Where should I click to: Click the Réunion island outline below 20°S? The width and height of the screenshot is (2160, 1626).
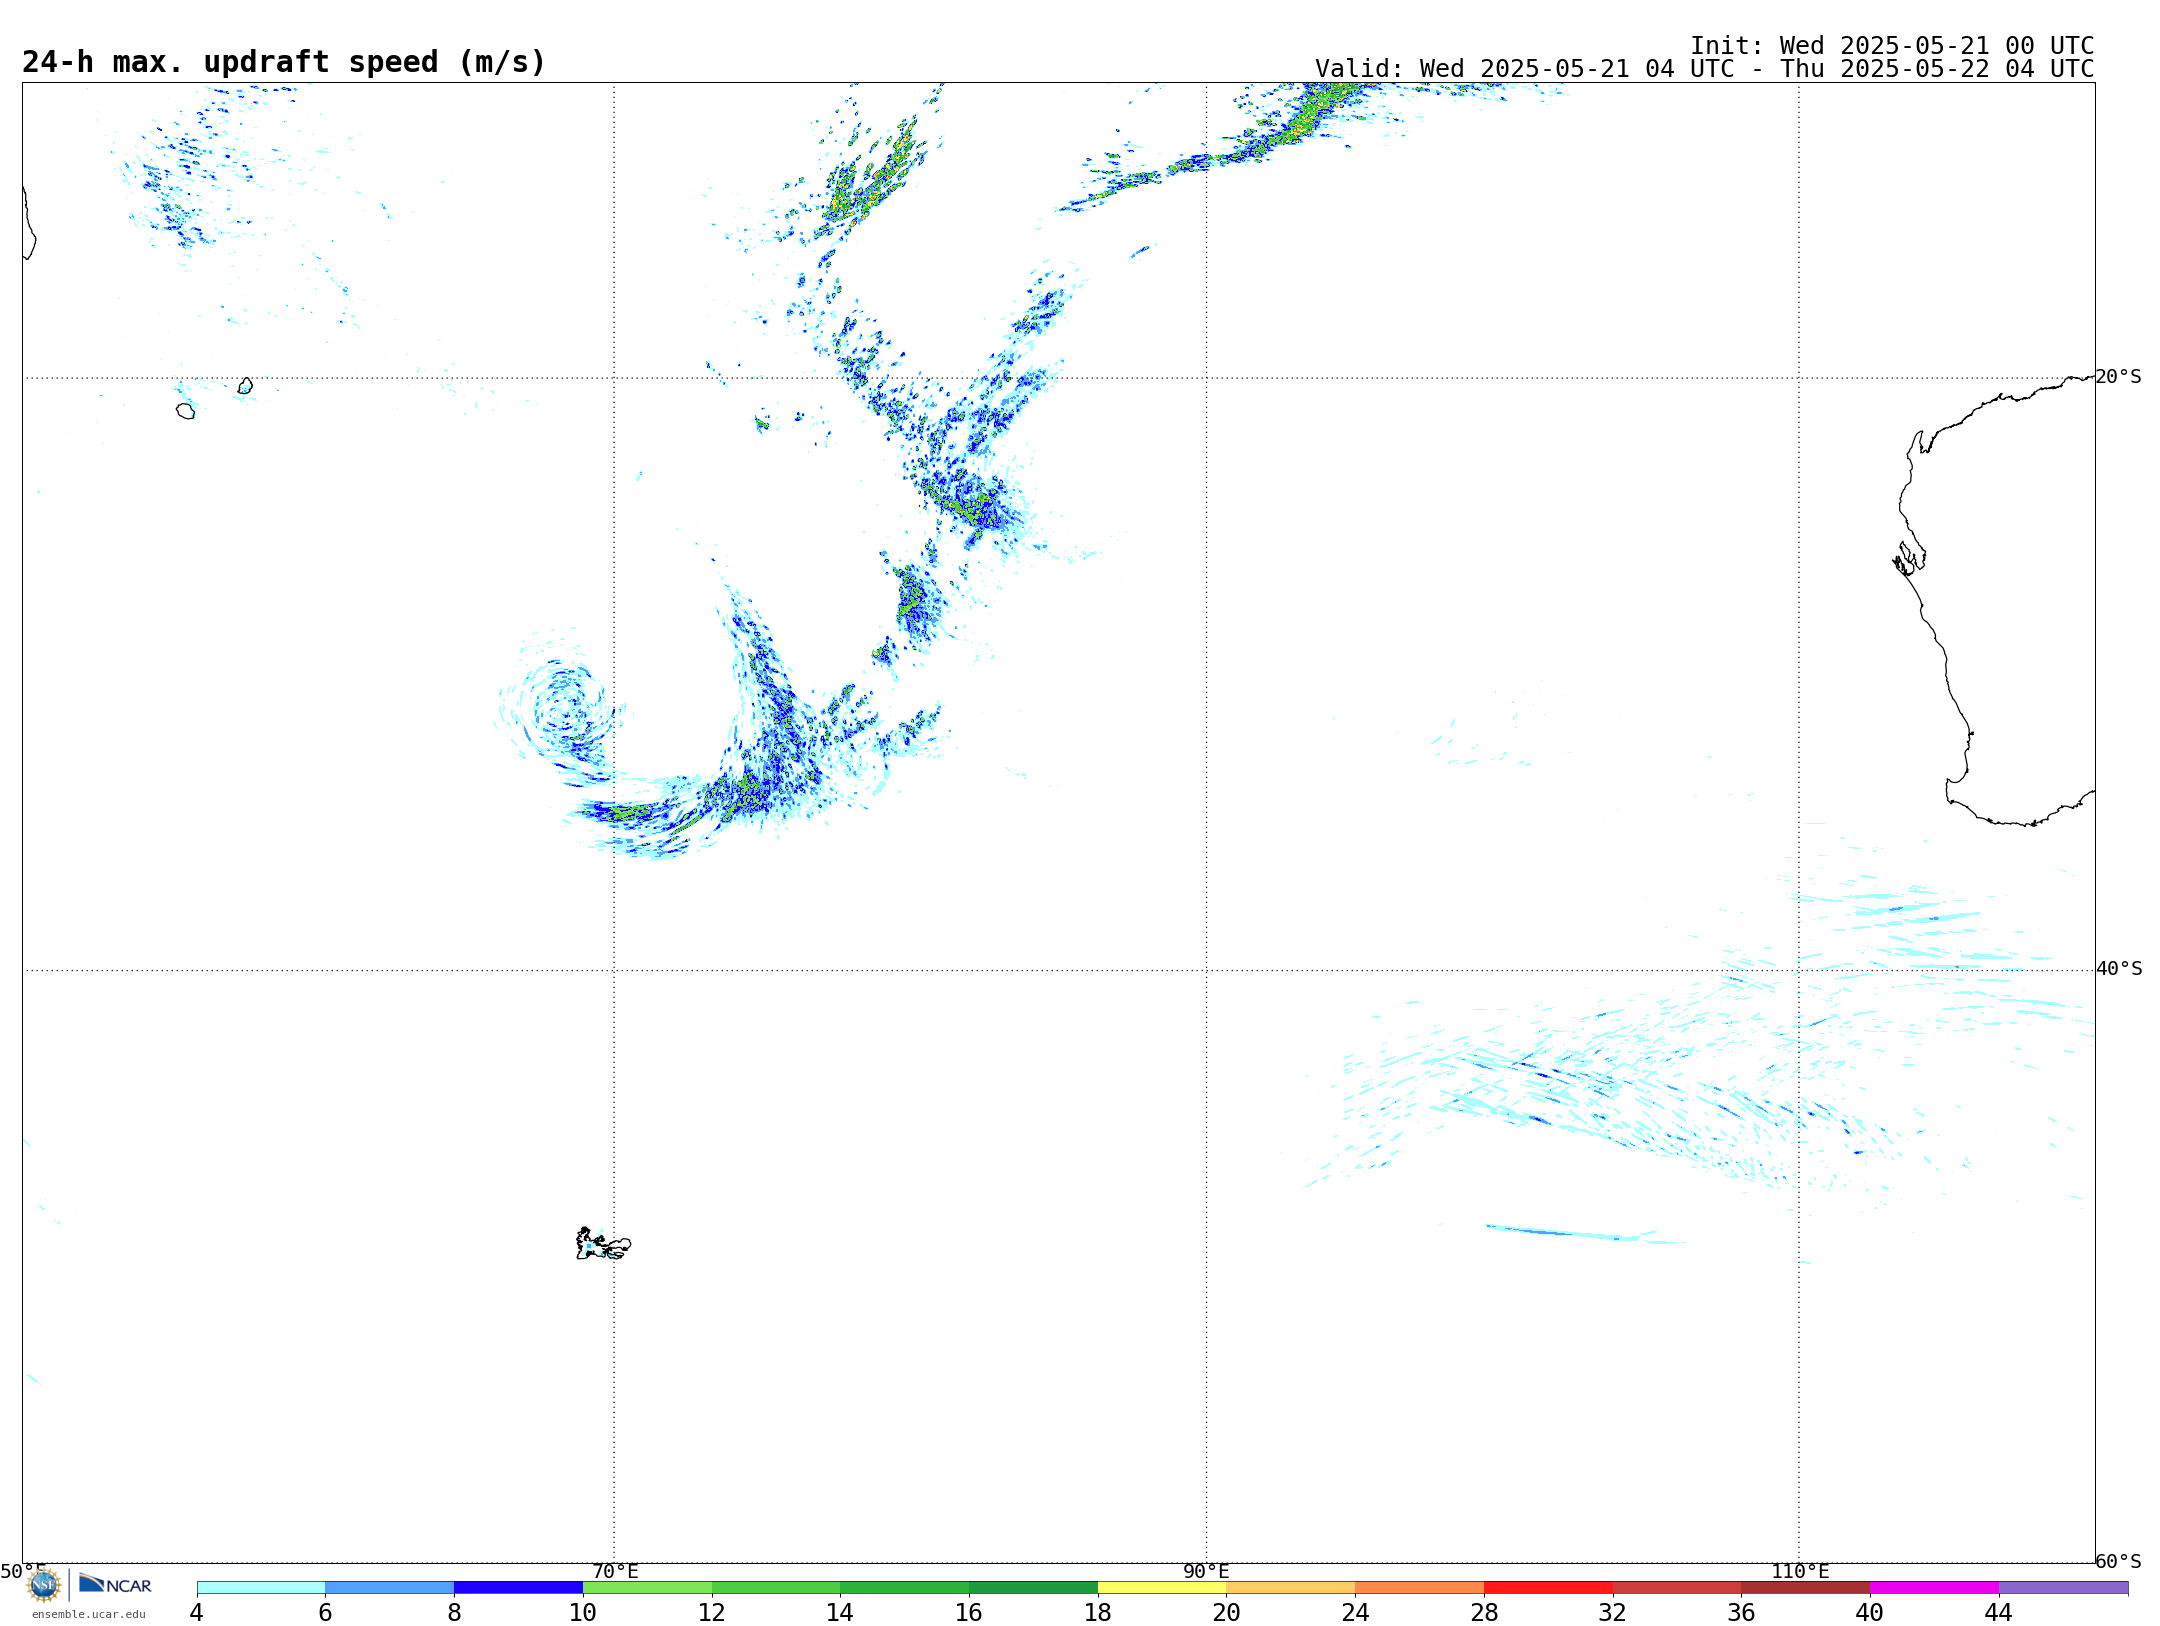[x=185, y=411]
